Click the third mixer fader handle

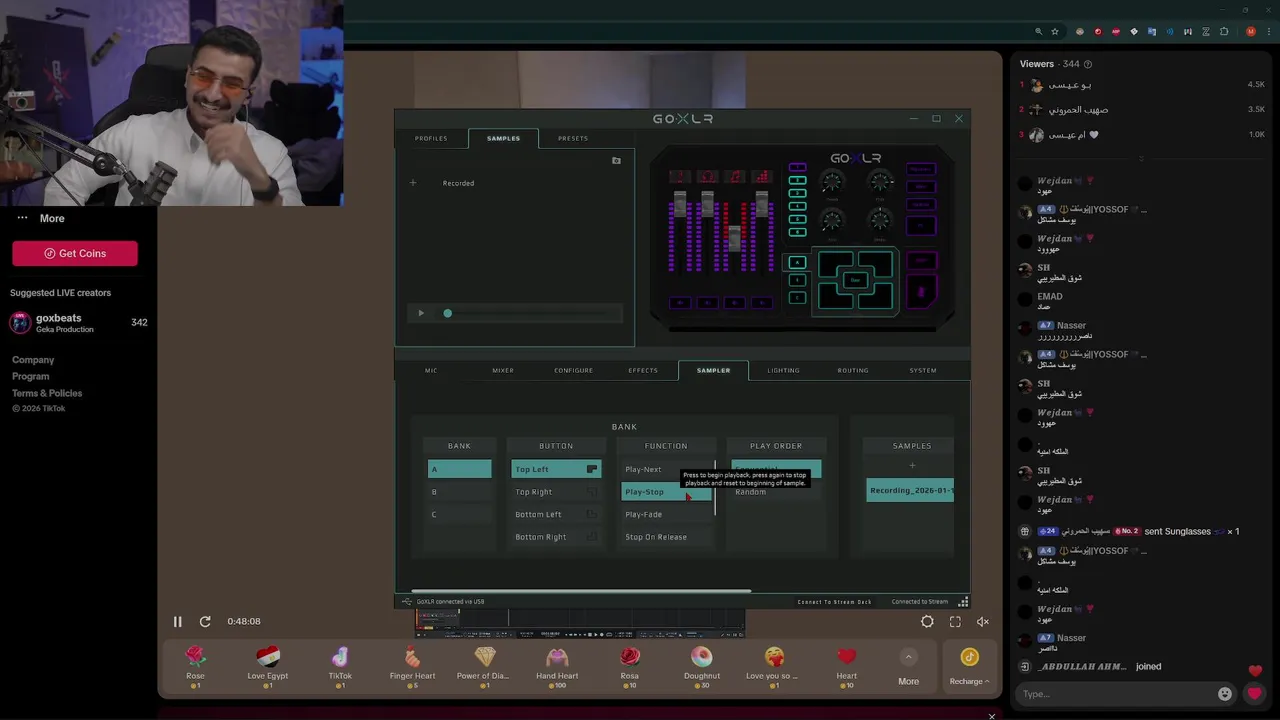click(x=735, y=238)
